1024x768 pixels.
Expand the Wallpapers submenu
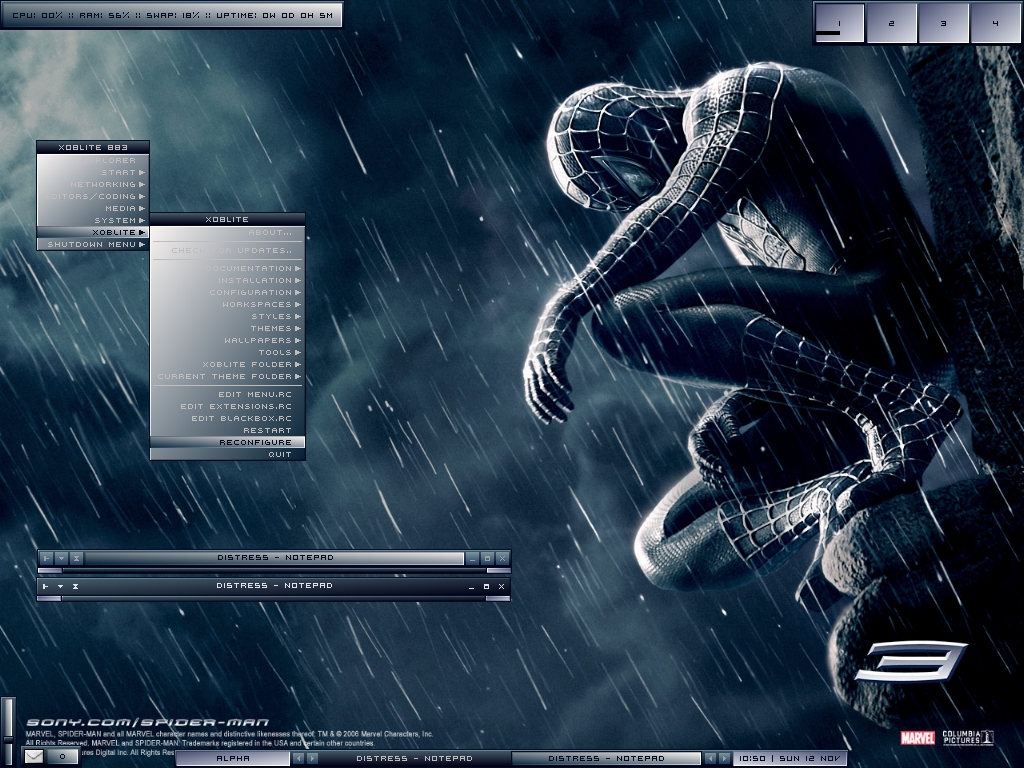click(227, 340)
